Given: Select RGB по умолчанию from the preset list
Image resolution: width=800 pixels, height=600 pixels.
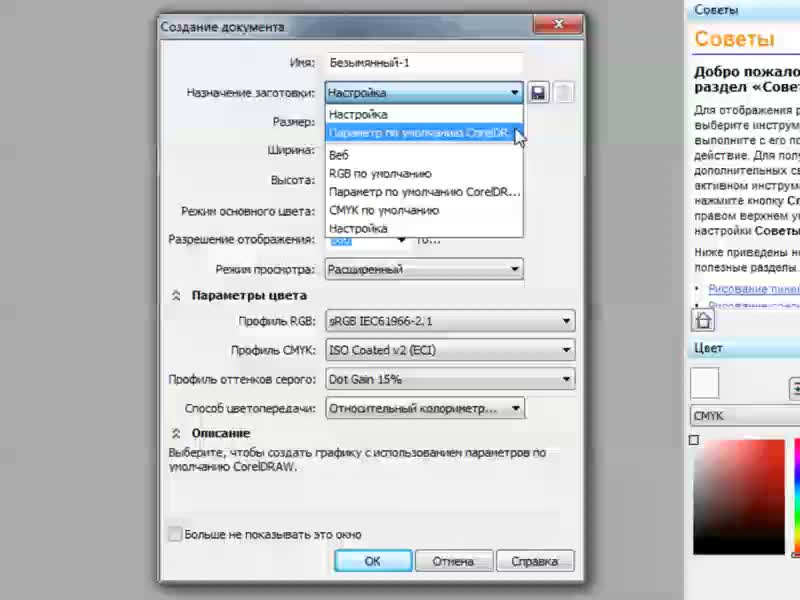Looking at the screenshot, I should click(x=424, y=173).
